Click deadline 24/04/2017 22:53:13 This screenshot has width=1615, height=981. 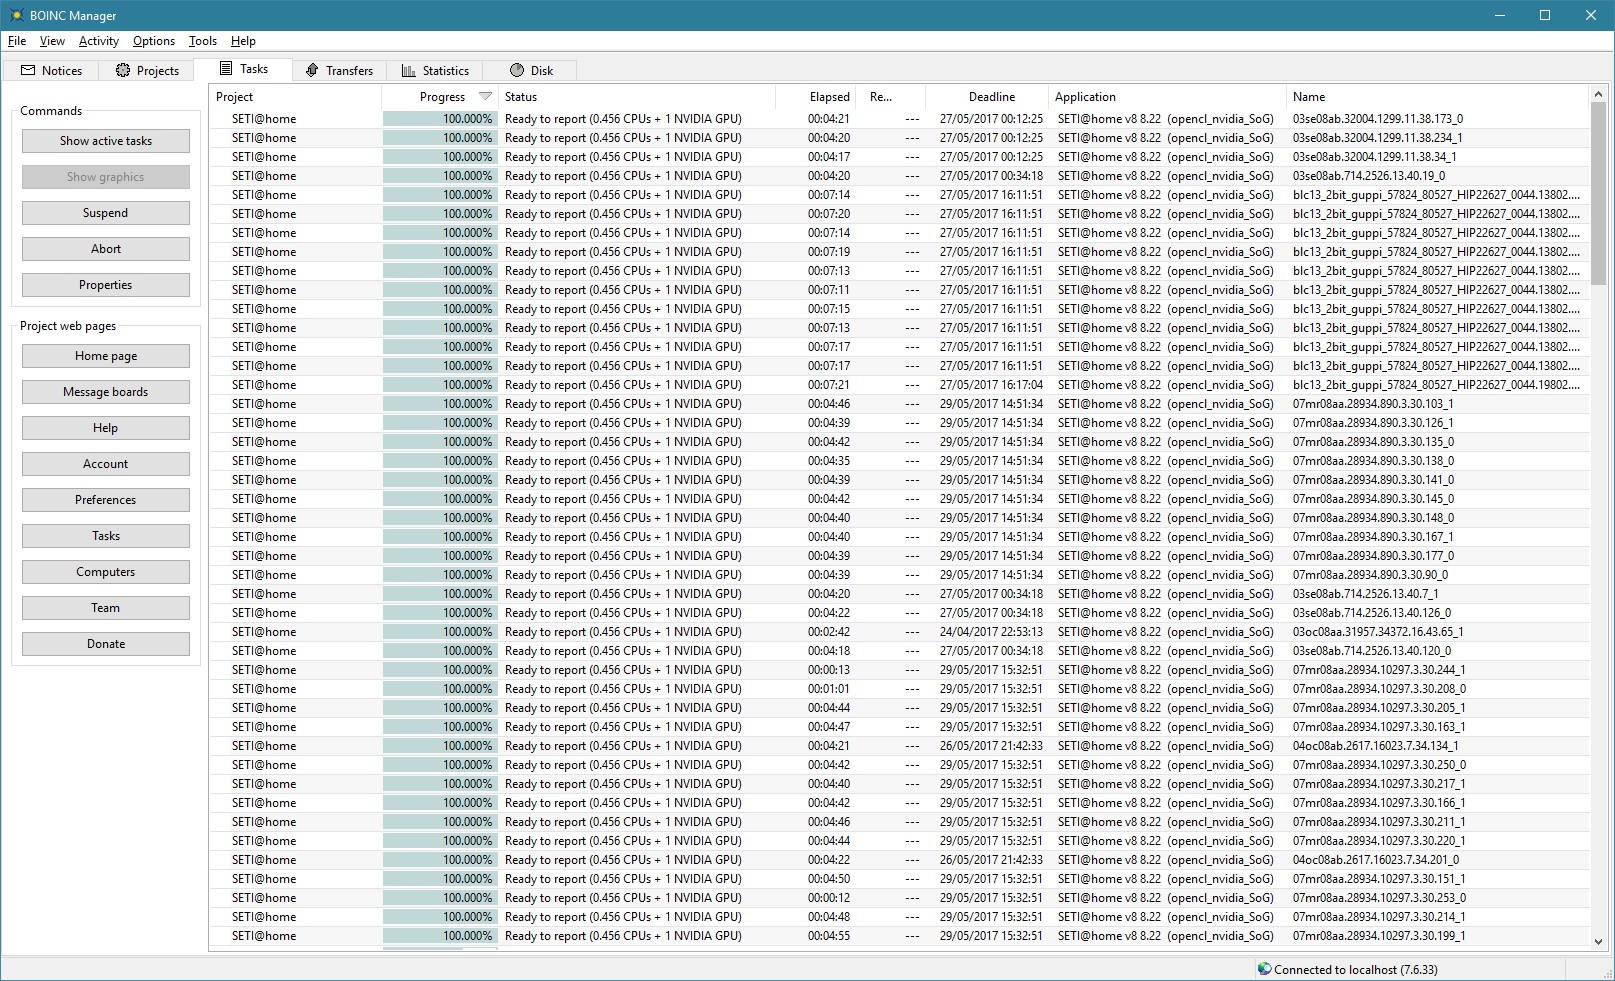(991, 632)
